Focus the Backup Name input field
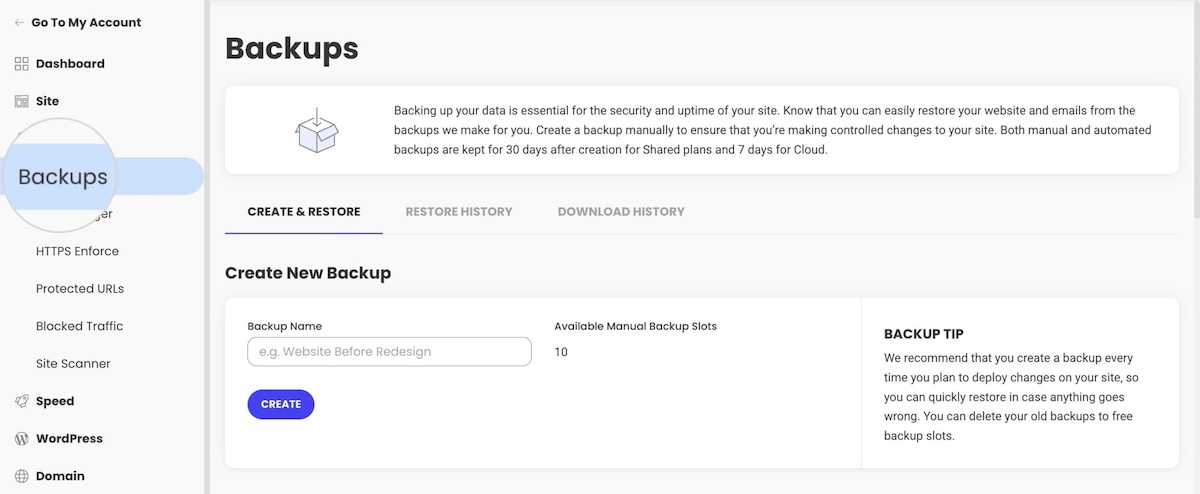Image resolution: width=1200 pixels, height=494 pixels. click(x=389, y=352)
